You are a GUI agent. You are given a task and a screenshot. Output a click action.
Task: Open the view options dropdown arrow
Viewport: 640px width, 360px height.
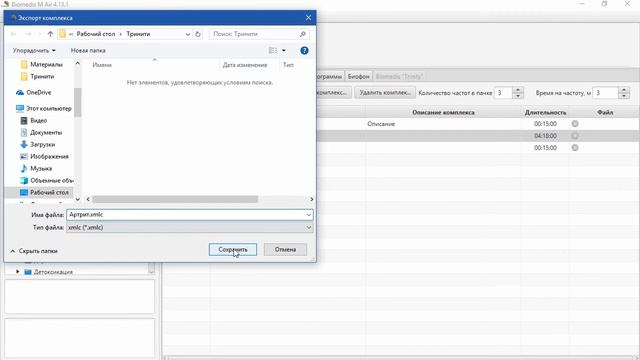pos(284,51)
